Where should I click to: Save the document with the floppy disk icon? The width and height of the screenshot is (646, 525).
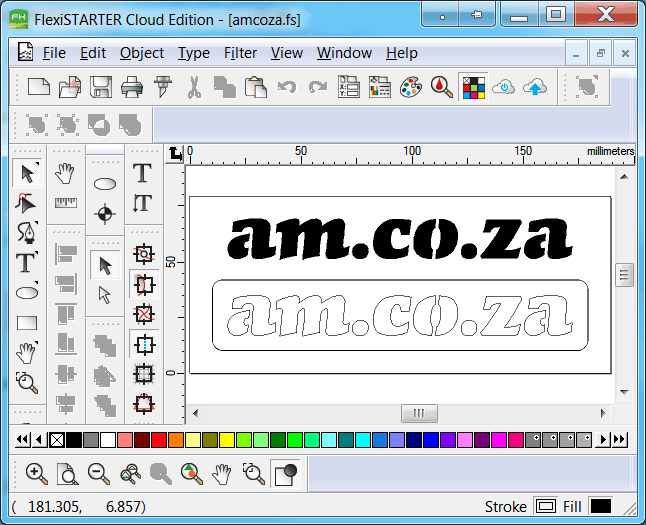[x=101, y=87]
